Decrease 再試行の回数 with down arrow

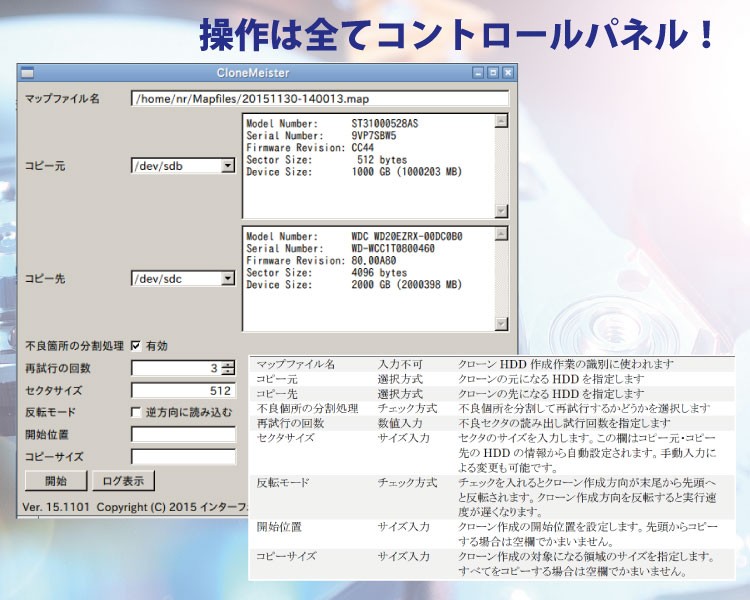(228, 372)
